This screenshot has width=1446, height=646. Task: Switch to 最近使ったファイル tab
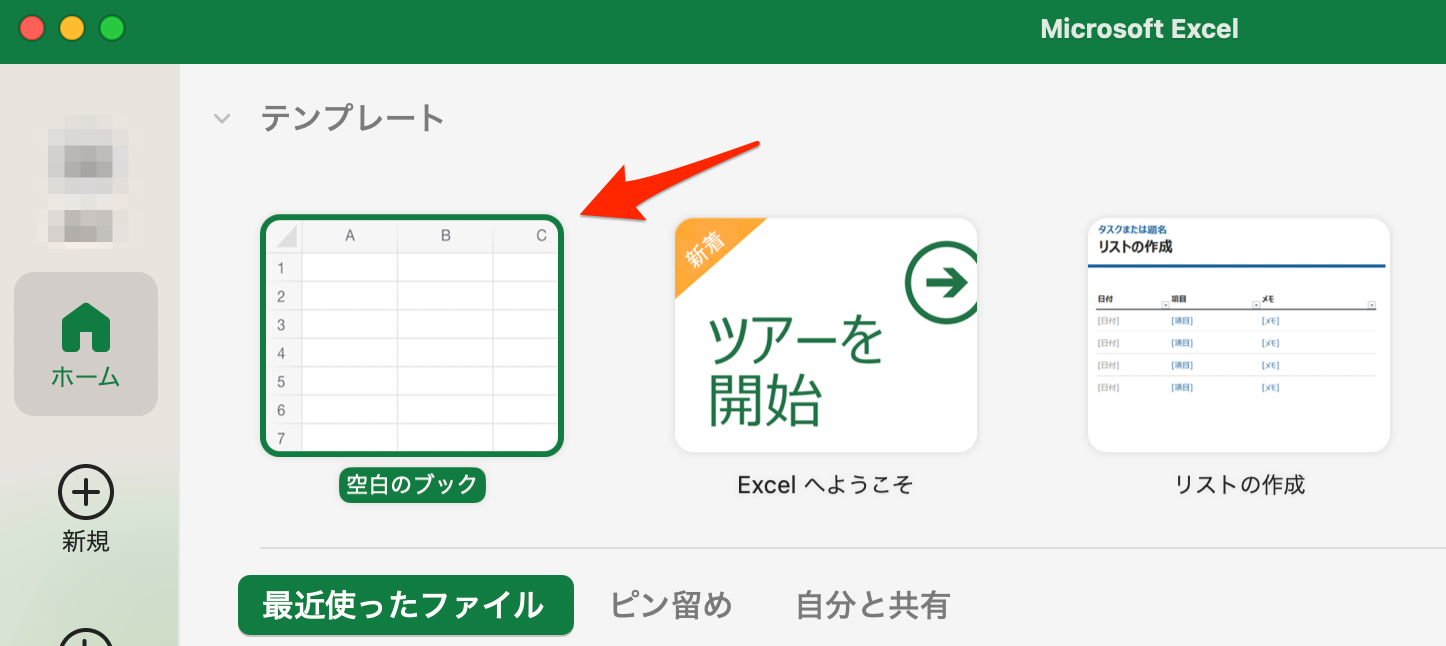(x=406, y=605)
